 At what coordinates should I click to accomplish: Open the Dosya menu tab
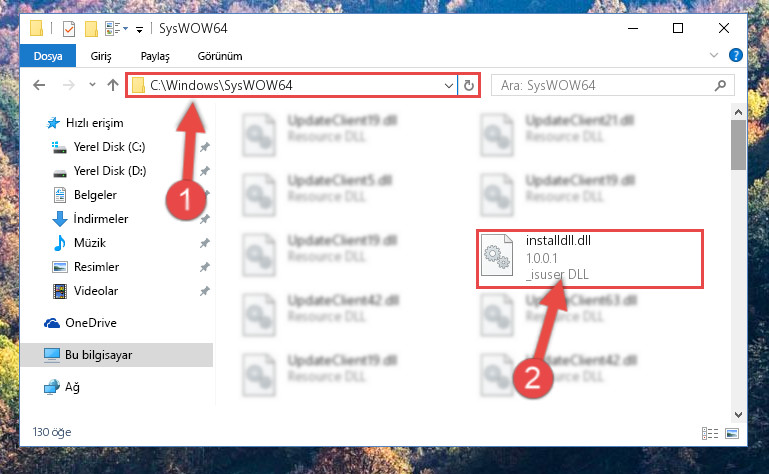[48, 56]
